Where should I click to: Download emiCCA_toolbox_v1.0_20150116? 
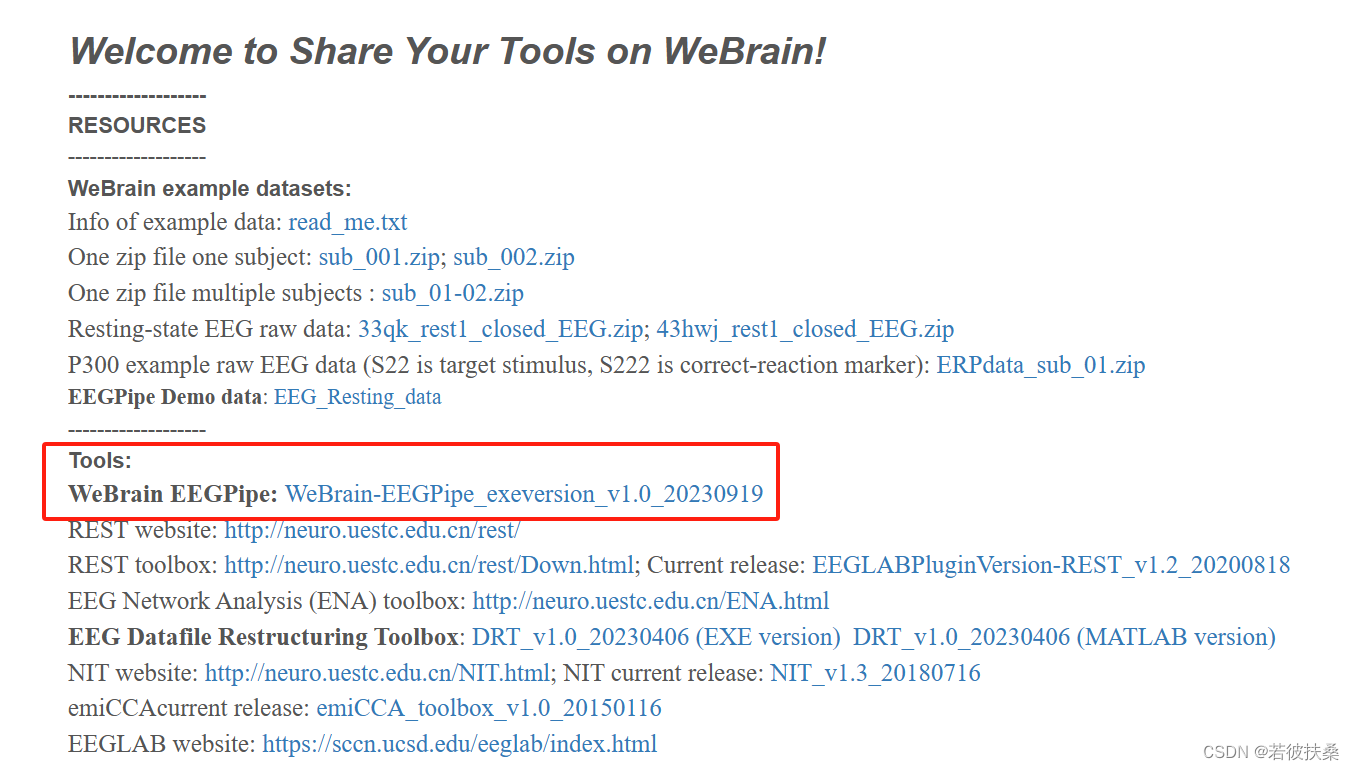pos(489,710)
